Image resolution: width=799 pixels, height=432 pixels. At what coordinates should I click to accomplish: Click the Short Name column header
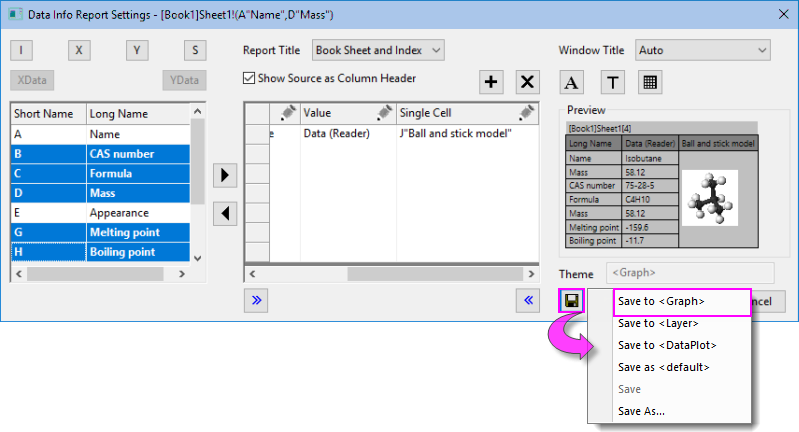48,114
